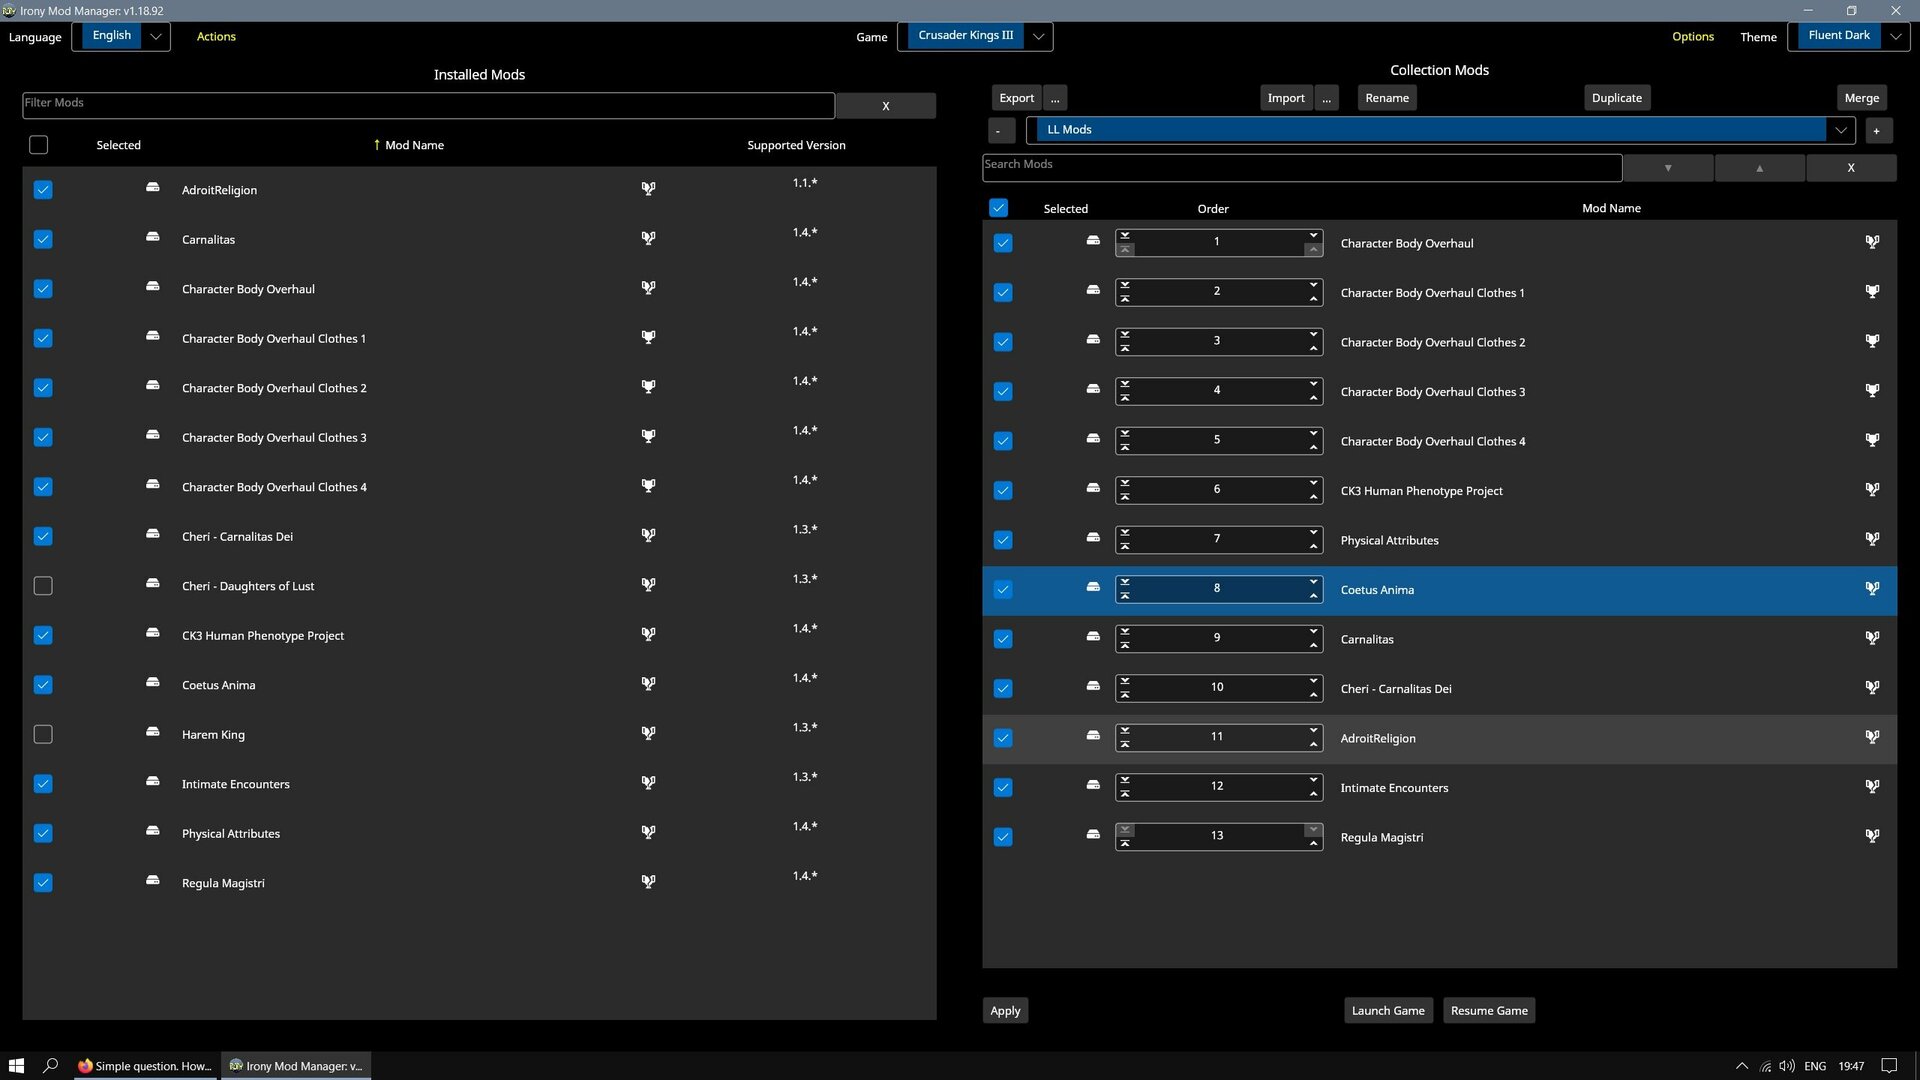1920x1080 pixels.
Task: Expand the LL Mods collection dropdown
Action: 1440,130
